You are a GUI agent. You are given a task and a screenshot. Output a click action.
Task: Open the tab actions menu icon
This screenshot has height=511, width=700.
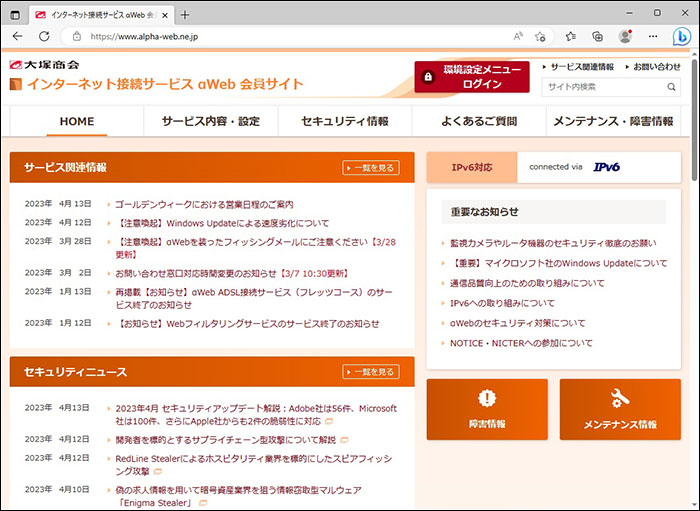point(15,15)
